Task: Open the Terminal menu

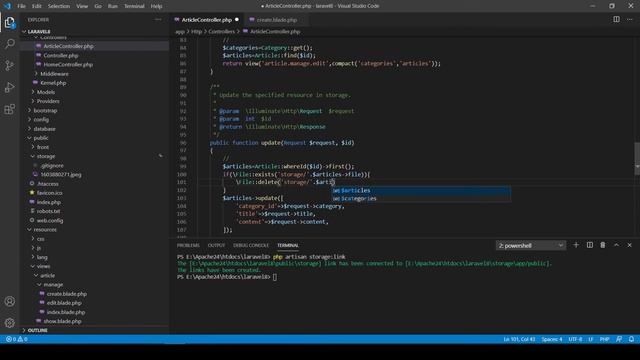Action: 134,6
